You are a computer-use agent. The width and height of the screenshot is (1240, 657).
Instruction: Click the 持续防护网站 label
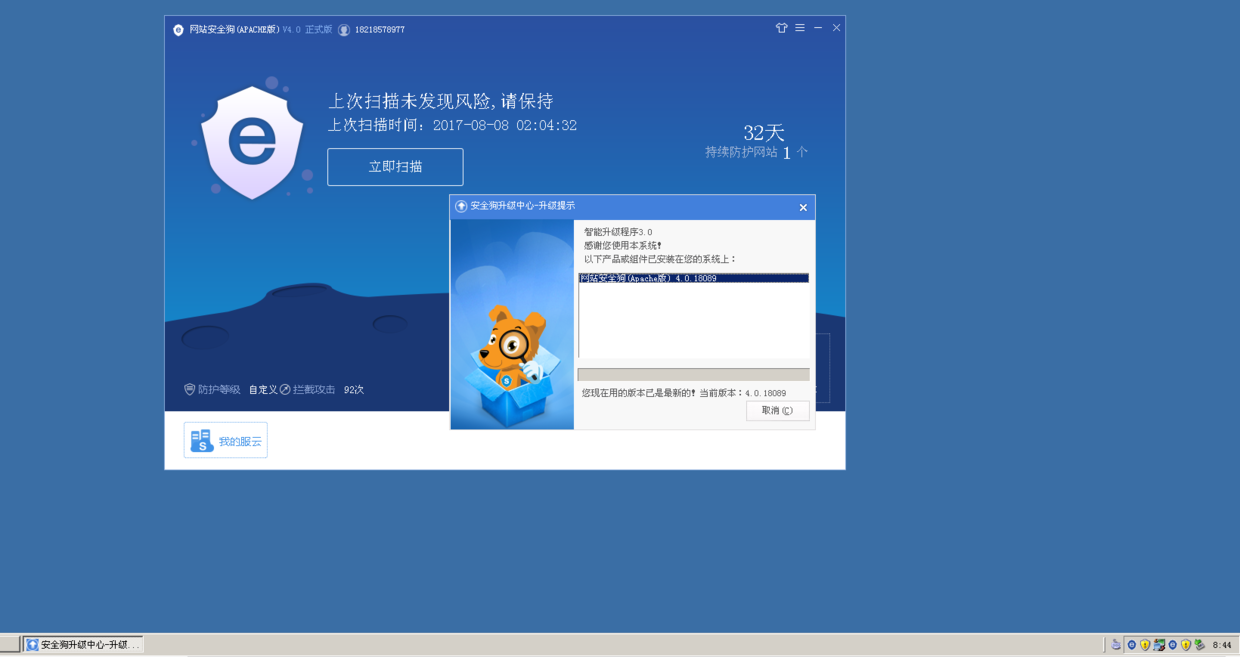741,152
